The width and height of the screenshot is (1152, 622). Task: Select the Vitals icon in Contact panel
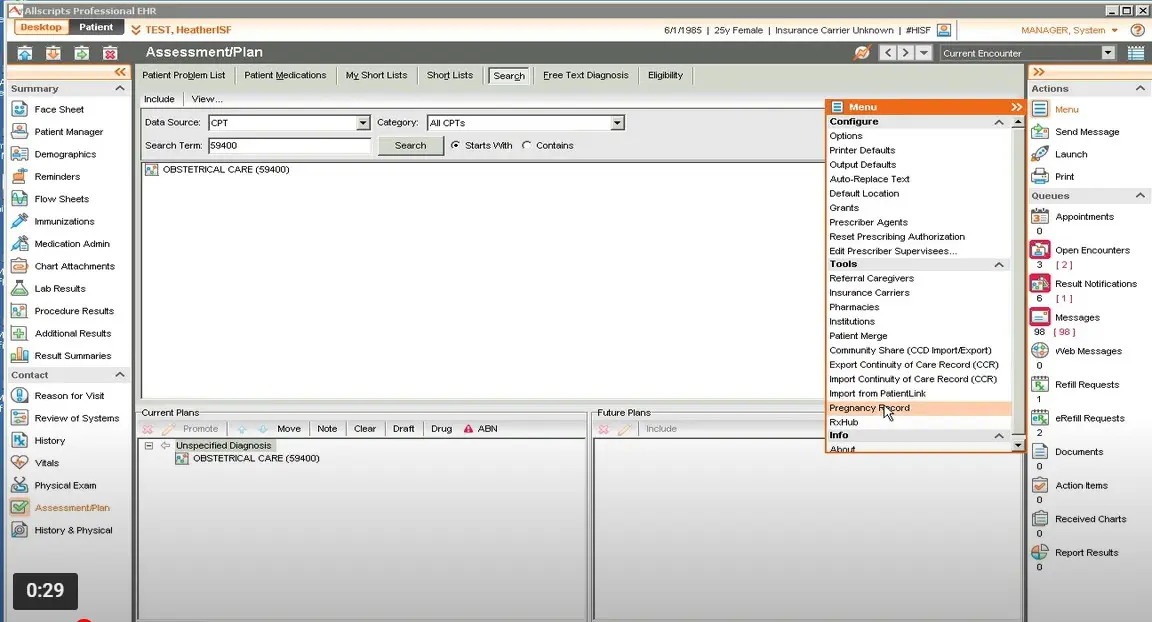tap(19, 462)
